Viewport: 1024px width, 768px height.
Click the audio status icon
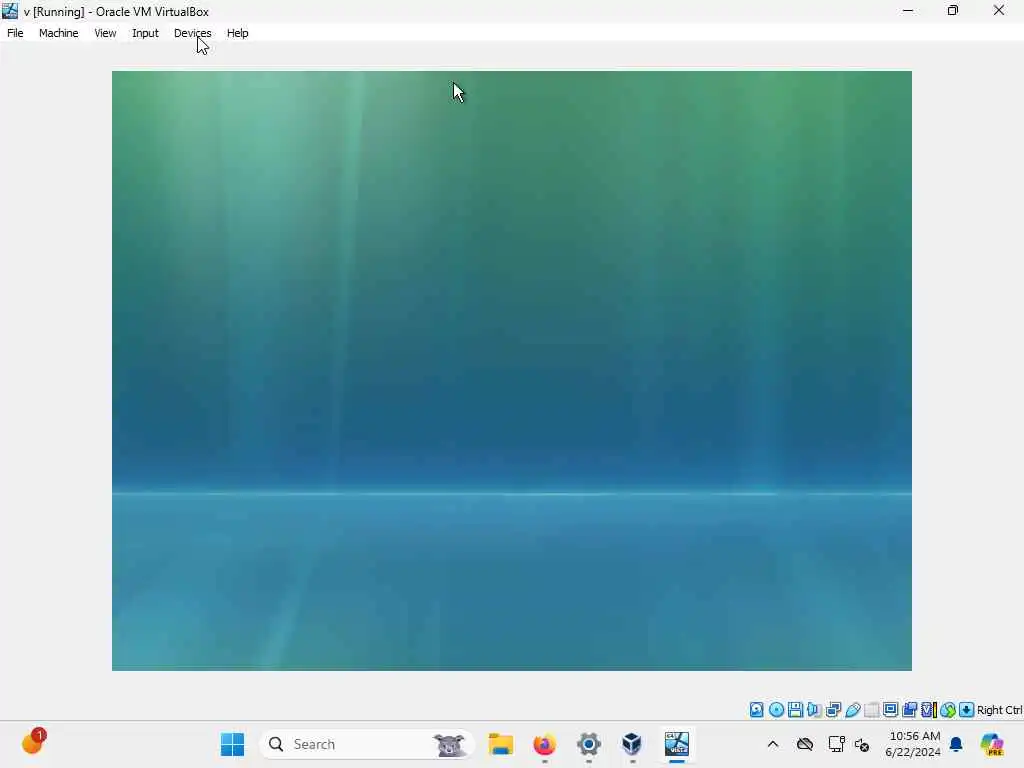814,710
